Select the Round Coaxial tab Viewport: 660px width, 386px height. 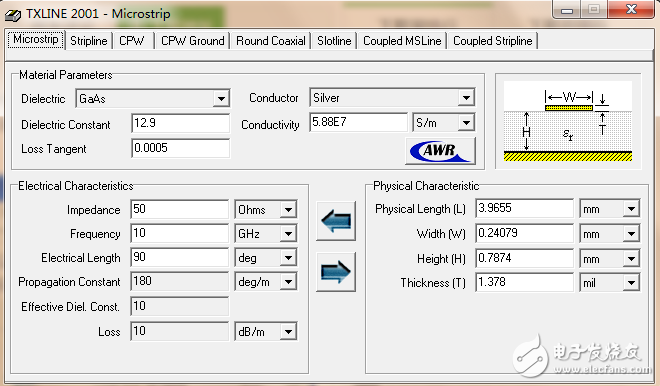click(x=271, y=41)
